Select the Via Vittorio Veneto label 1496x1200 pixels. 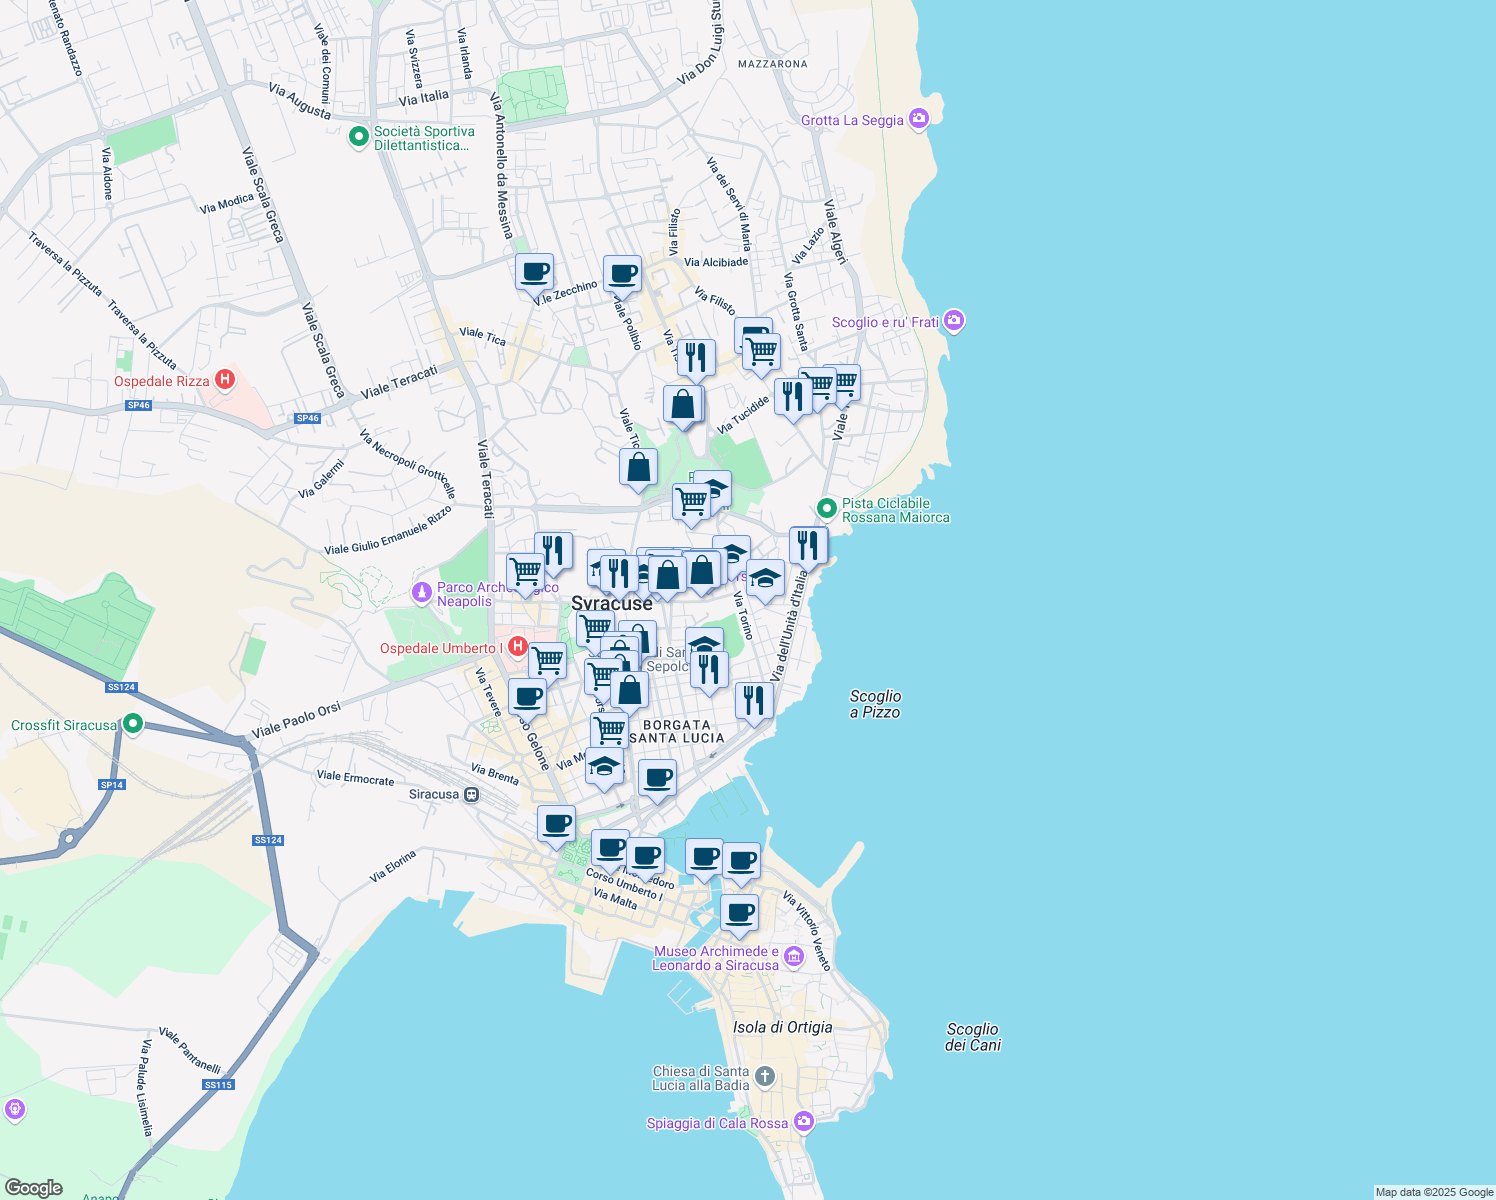tap(807, 931)
